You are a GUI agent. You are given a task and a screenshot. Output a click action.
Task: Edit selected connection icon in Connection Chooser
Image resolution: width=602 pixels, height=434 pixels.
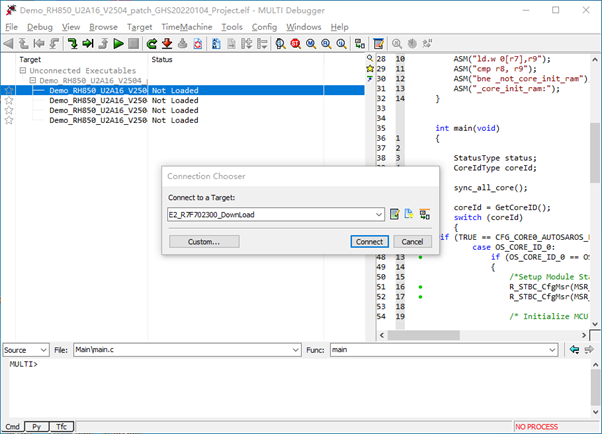[394, 214]
